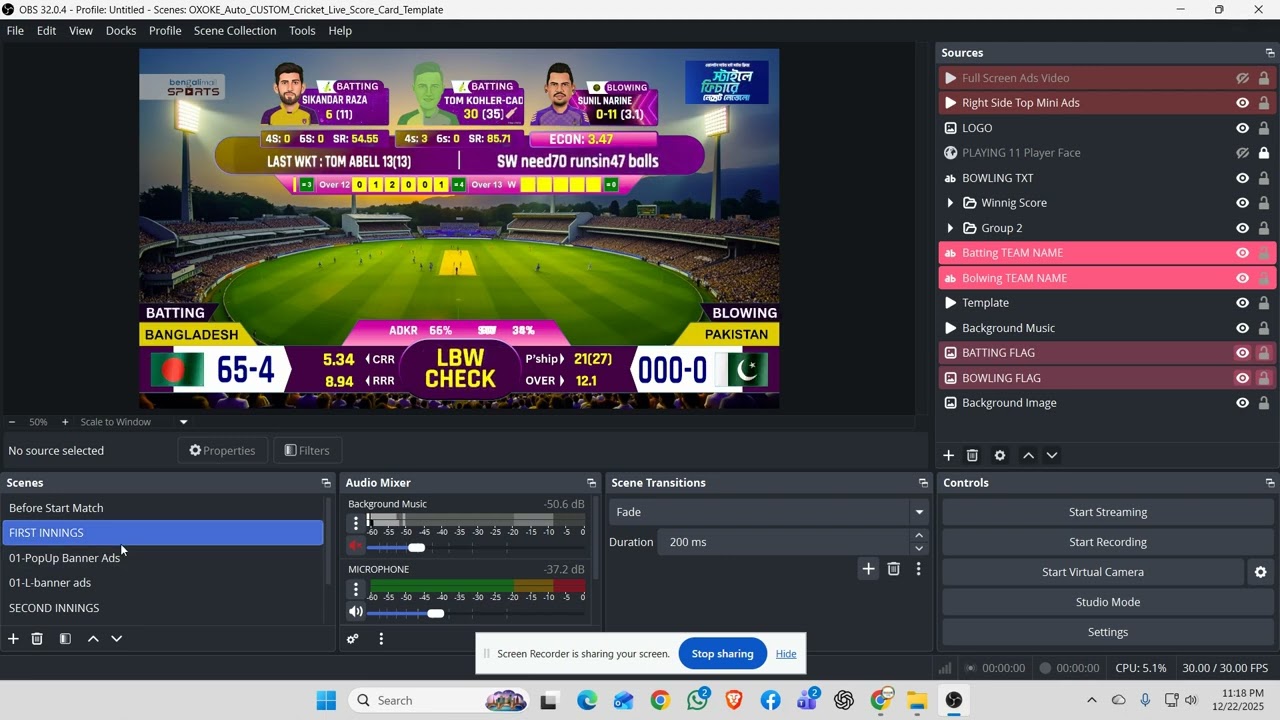
Task: Pop out the Controls dock
Action: click(1270, 483)
